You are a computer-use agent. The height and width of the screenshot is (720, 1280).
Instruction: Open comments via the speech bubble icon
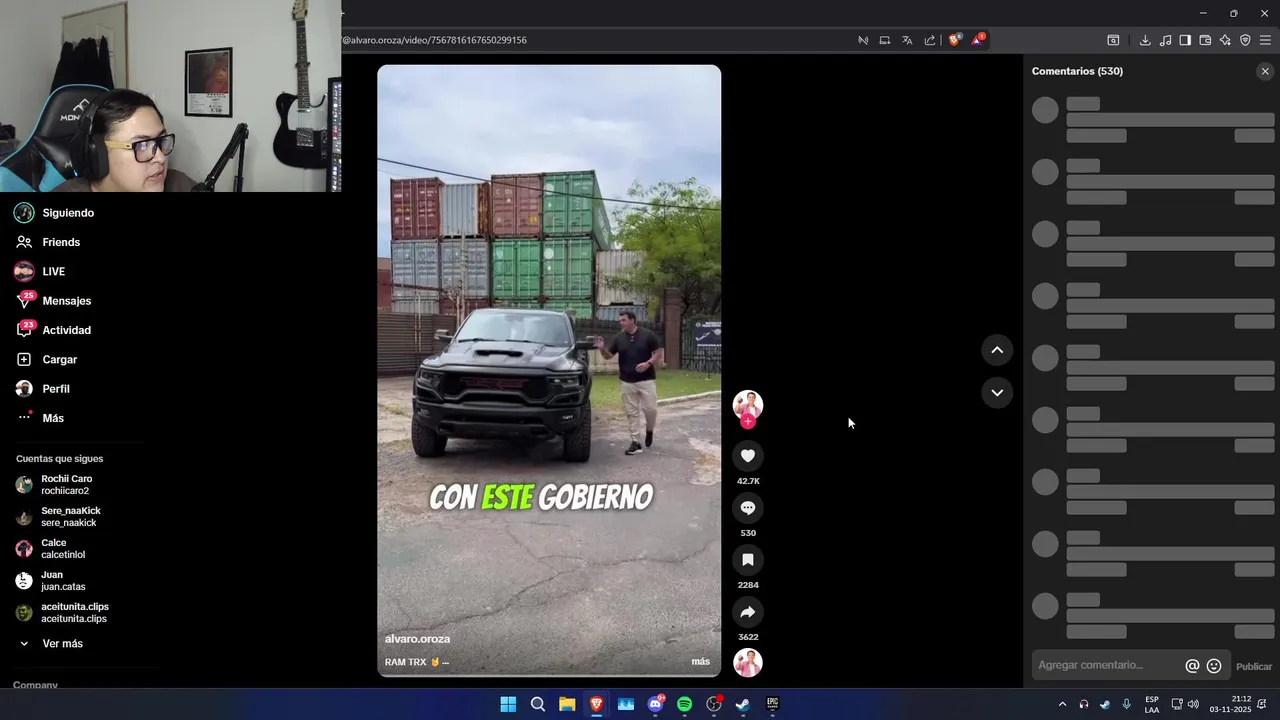pyautogui.click(x=747, y=508)
